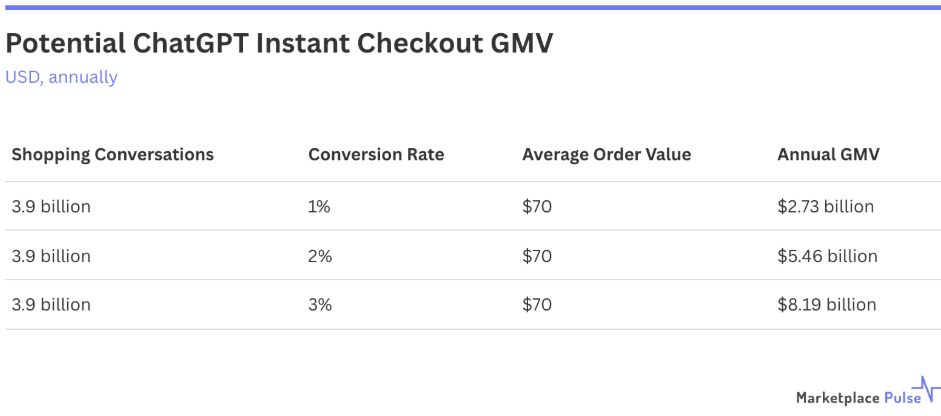Click the 3% conversion rate cell
Viewport: 941px width, 416px height.
click(320, 305)
